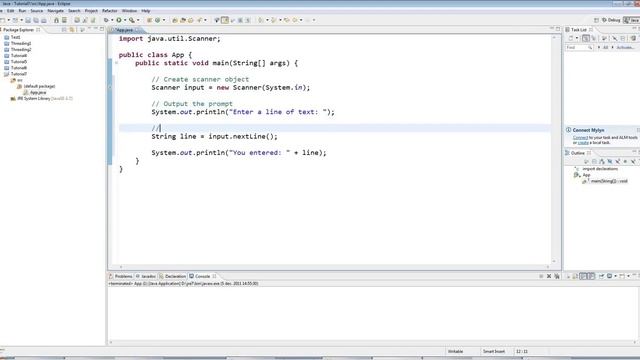Click the Activate task button
This screenshot has width=640, height=360.
point(625,48)
